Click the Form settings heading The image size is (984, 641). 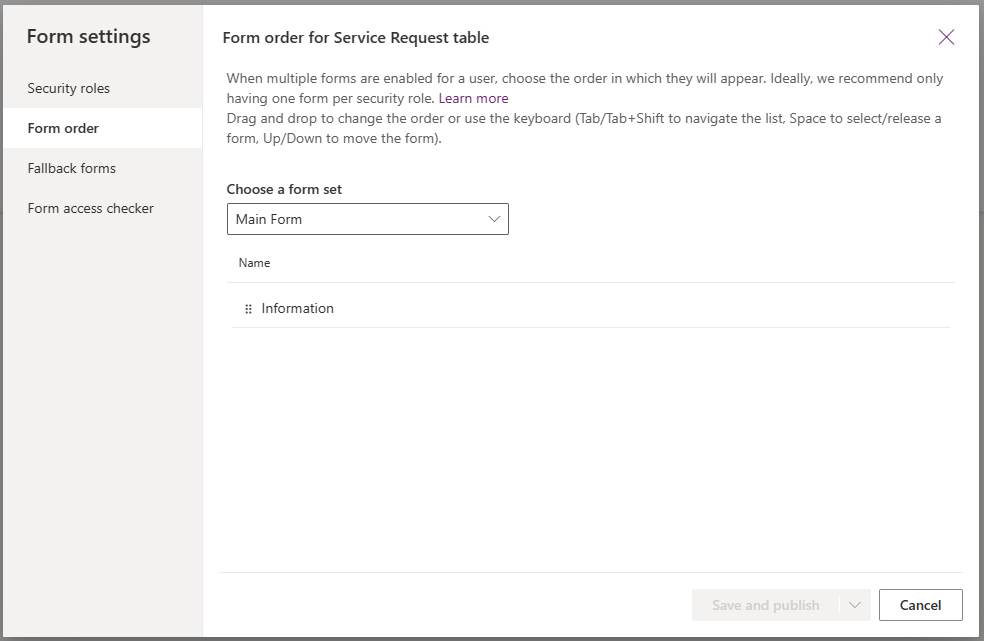89,37
